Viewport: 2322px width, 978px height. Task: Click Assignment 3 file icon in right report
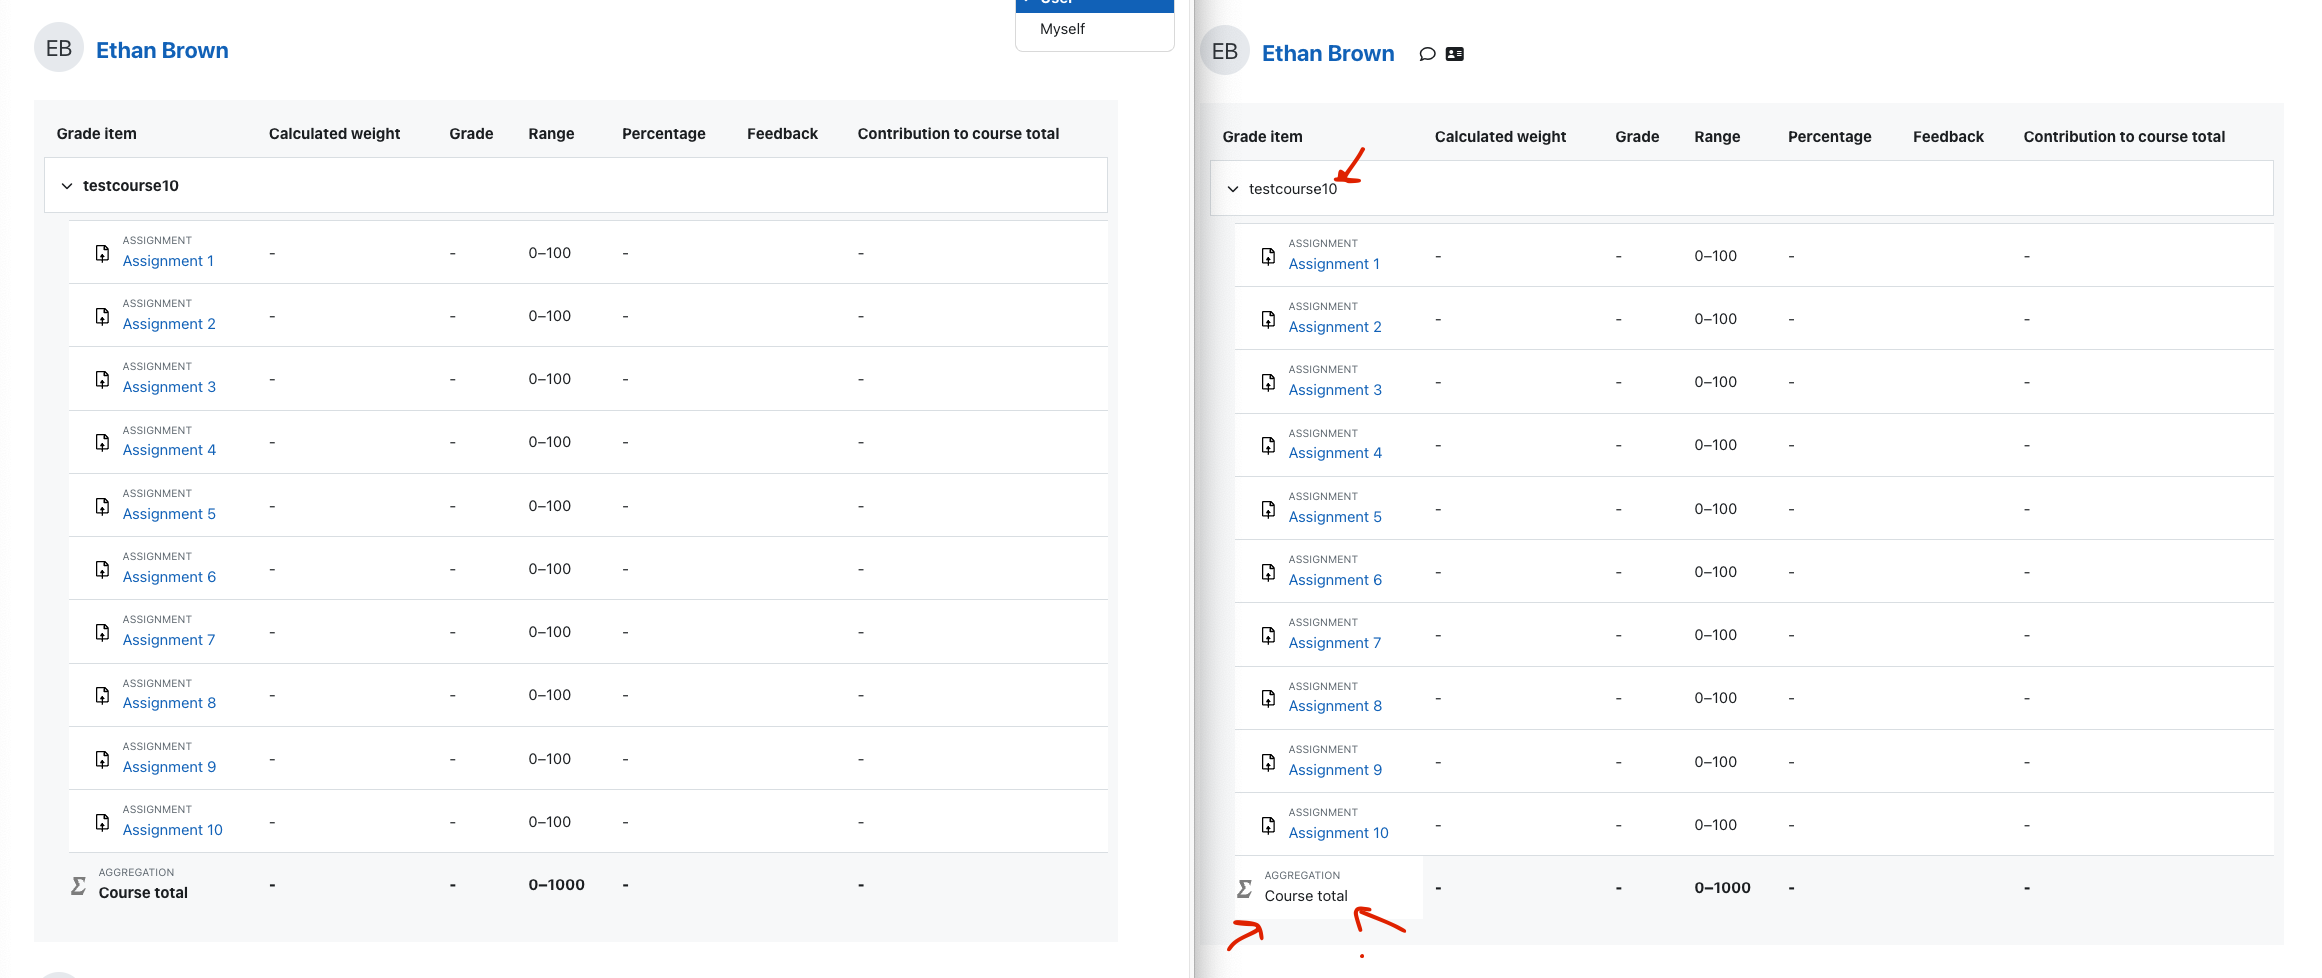pyautogui.click(x=1268, y=382)
